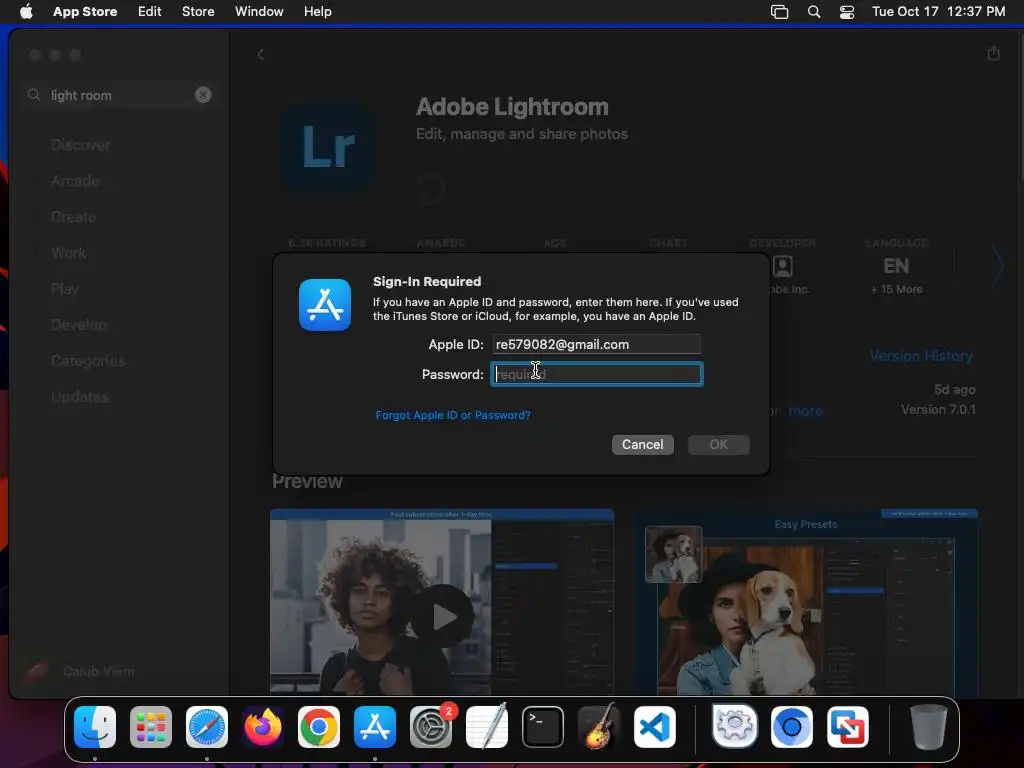Click the Adobe Lightroom Lr app icon

[328, 148]
